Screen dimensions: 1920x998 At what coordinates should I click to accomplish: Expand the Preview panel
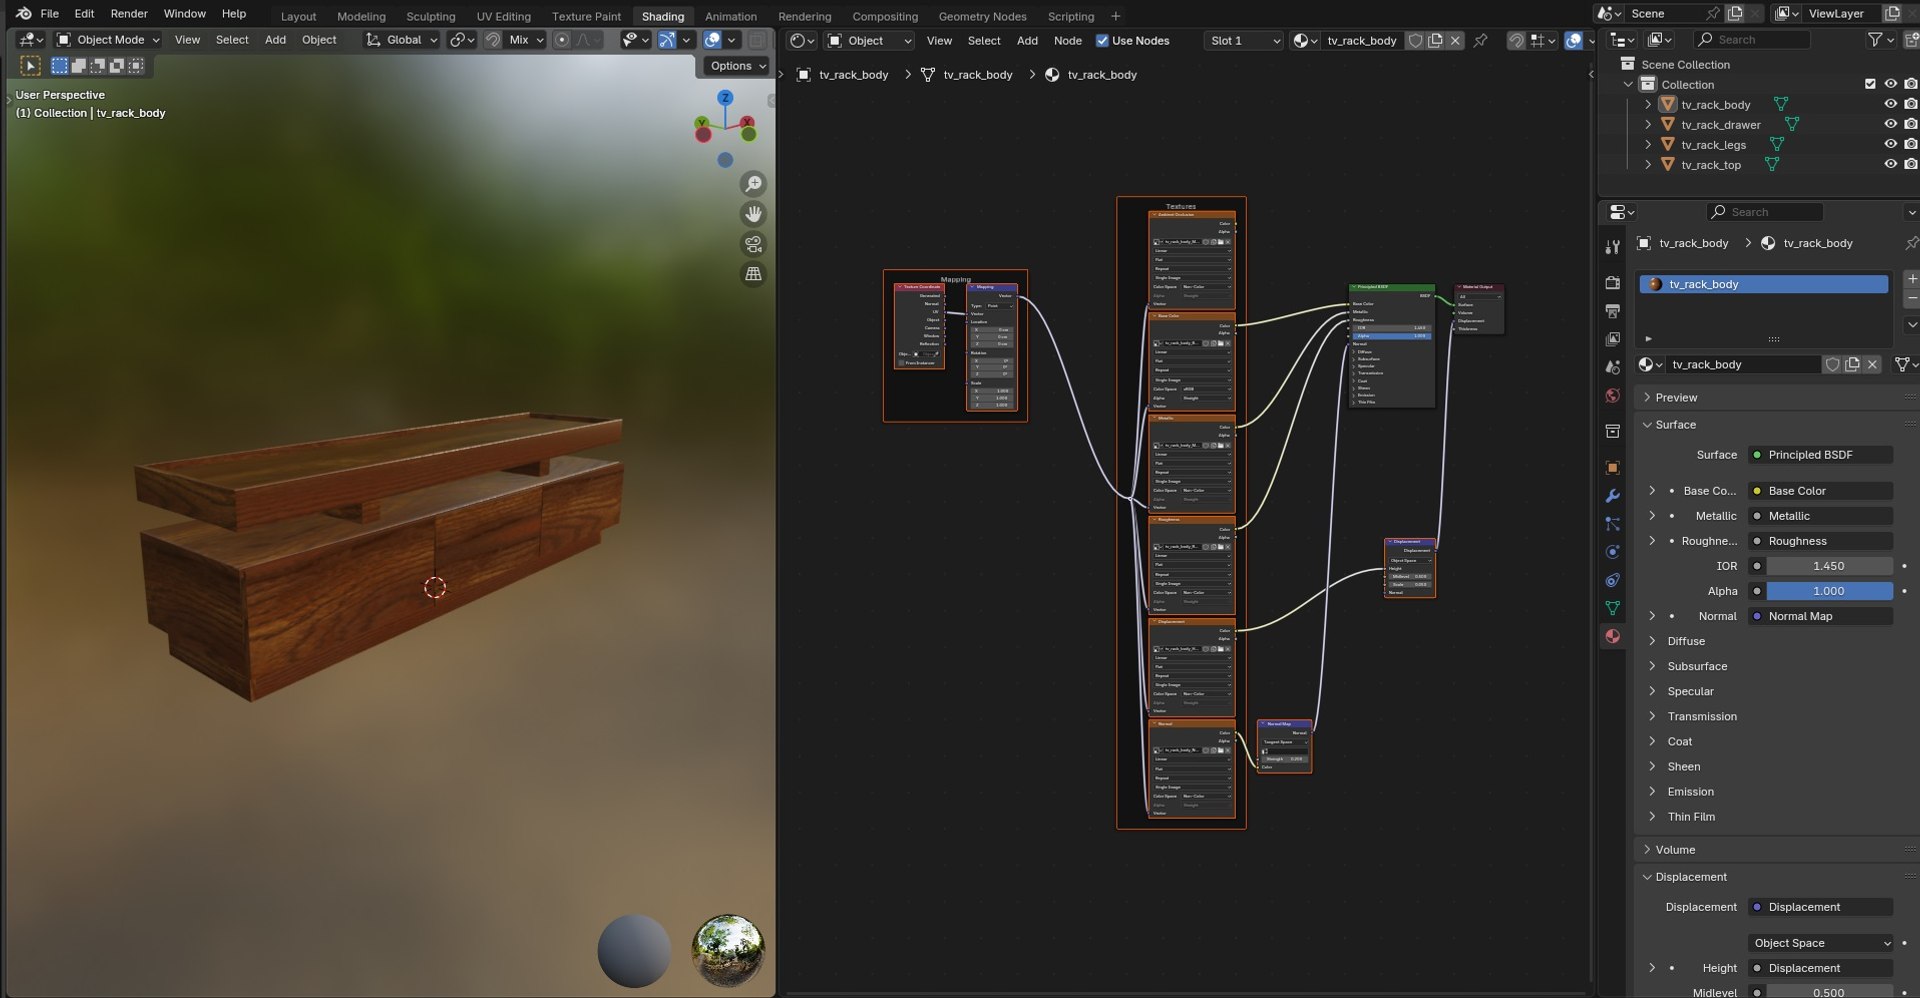pos(1676,398)
